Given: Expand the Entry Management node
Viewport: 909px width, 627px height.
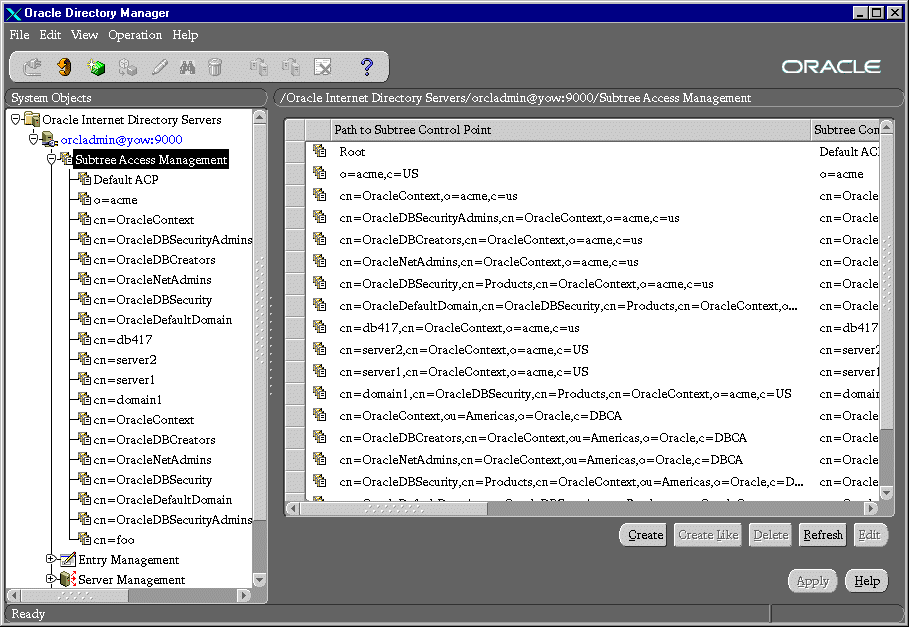Looking at the screenshot, I should pyautogui.click(x=51, y=559).
